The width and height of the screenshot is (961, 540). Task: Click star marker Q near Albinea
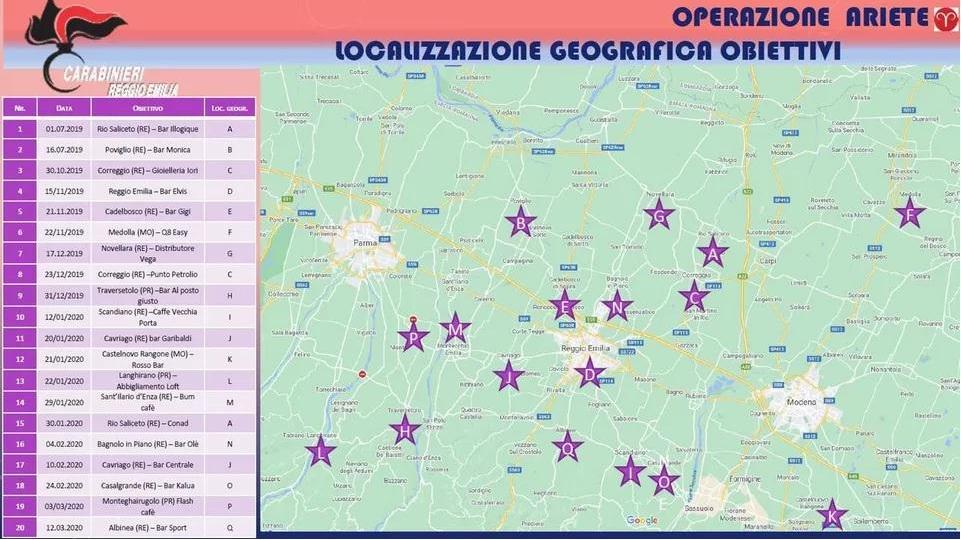[x=567, y=446]
